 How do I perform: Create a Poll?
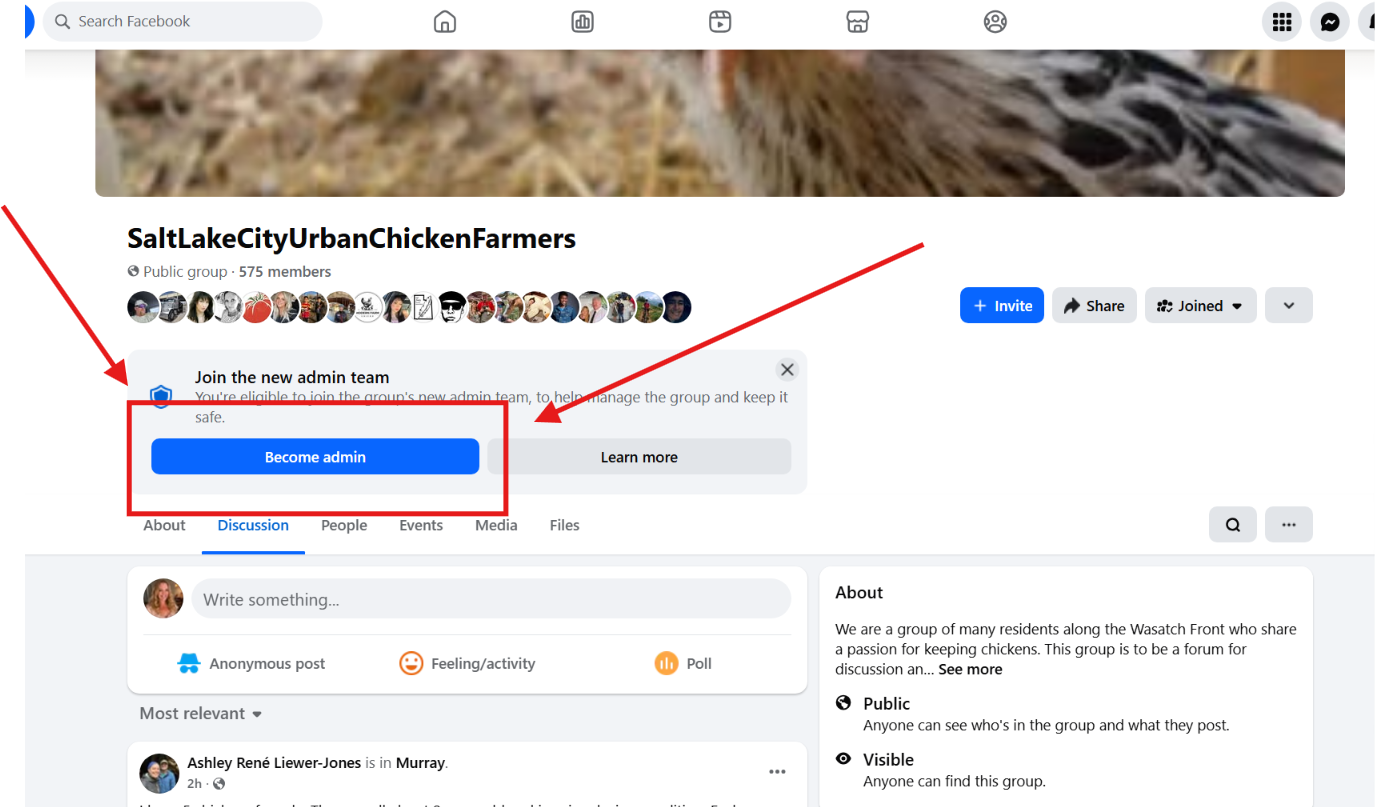tap(683, 663)
